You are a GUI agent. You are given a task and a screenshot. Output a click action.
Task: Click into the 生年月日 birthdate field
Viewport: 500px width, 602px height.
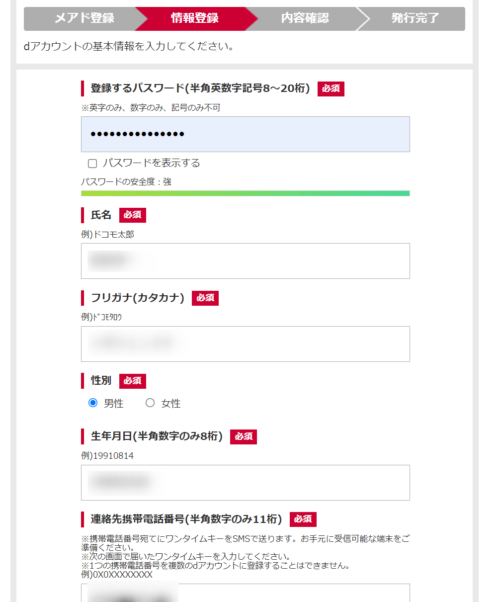coord(245,483)
